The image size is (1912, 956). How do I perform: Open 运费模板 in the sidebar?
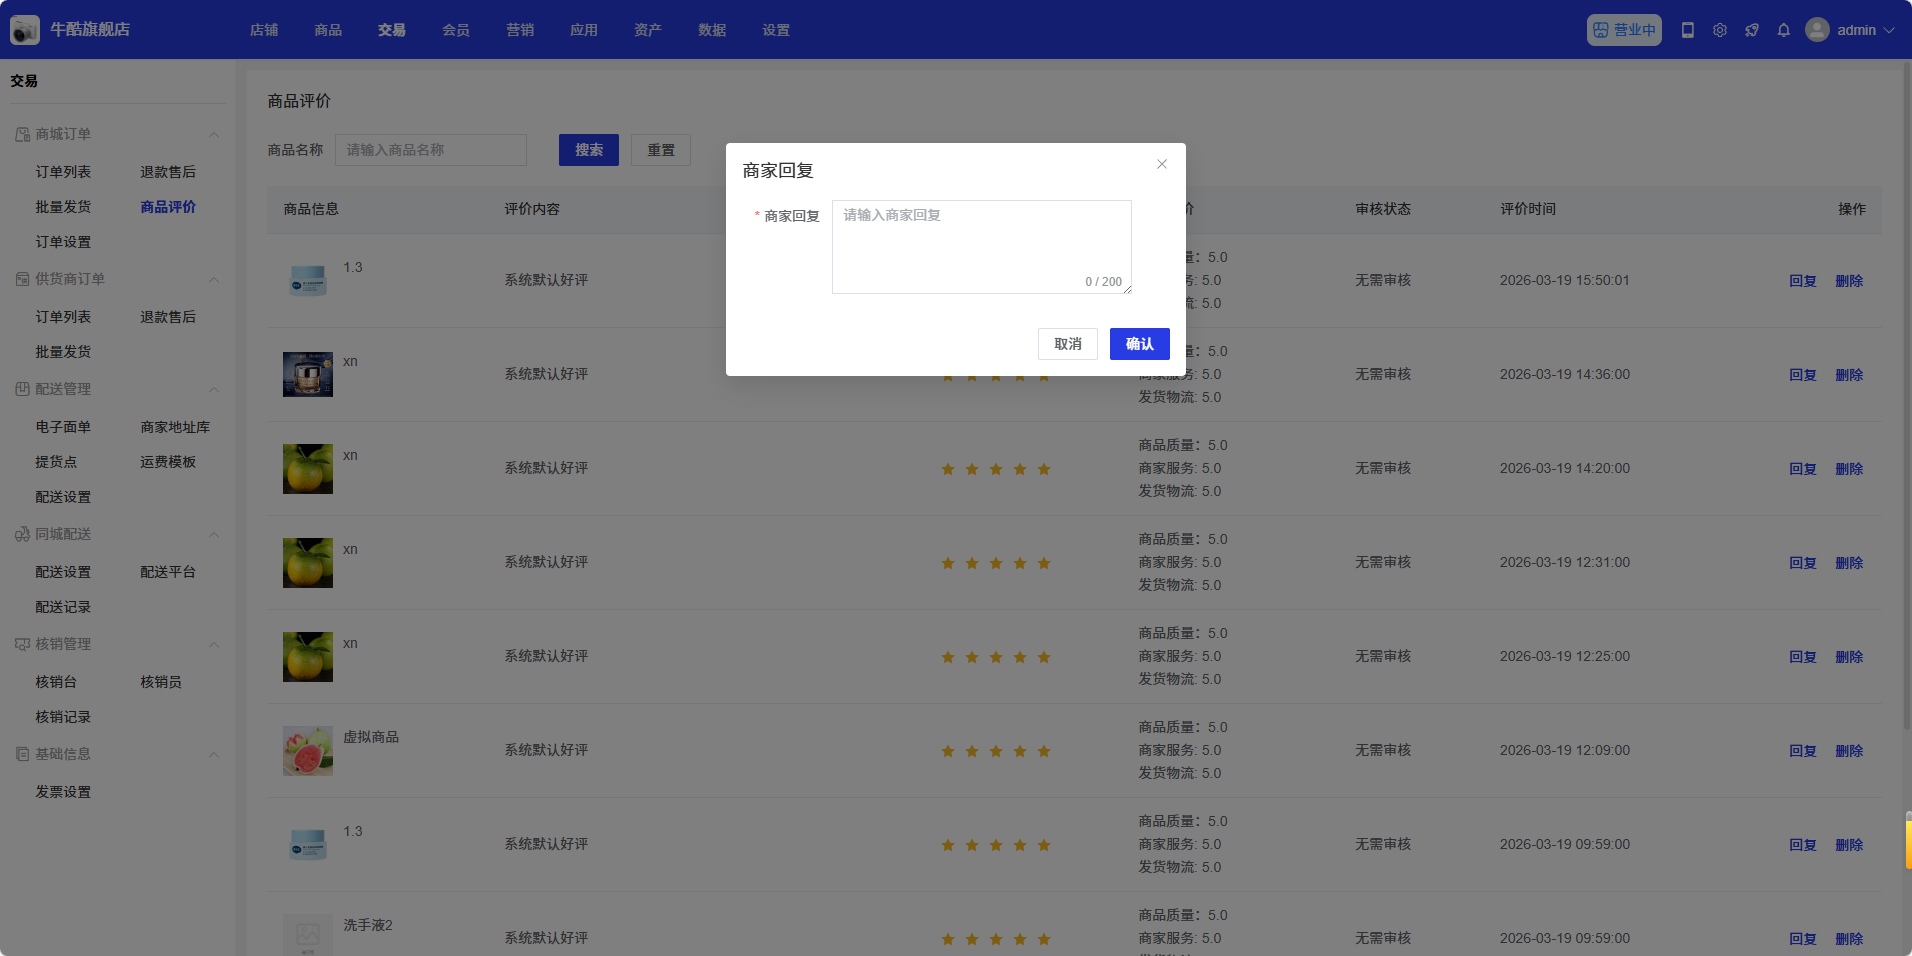tap(168, 462)
